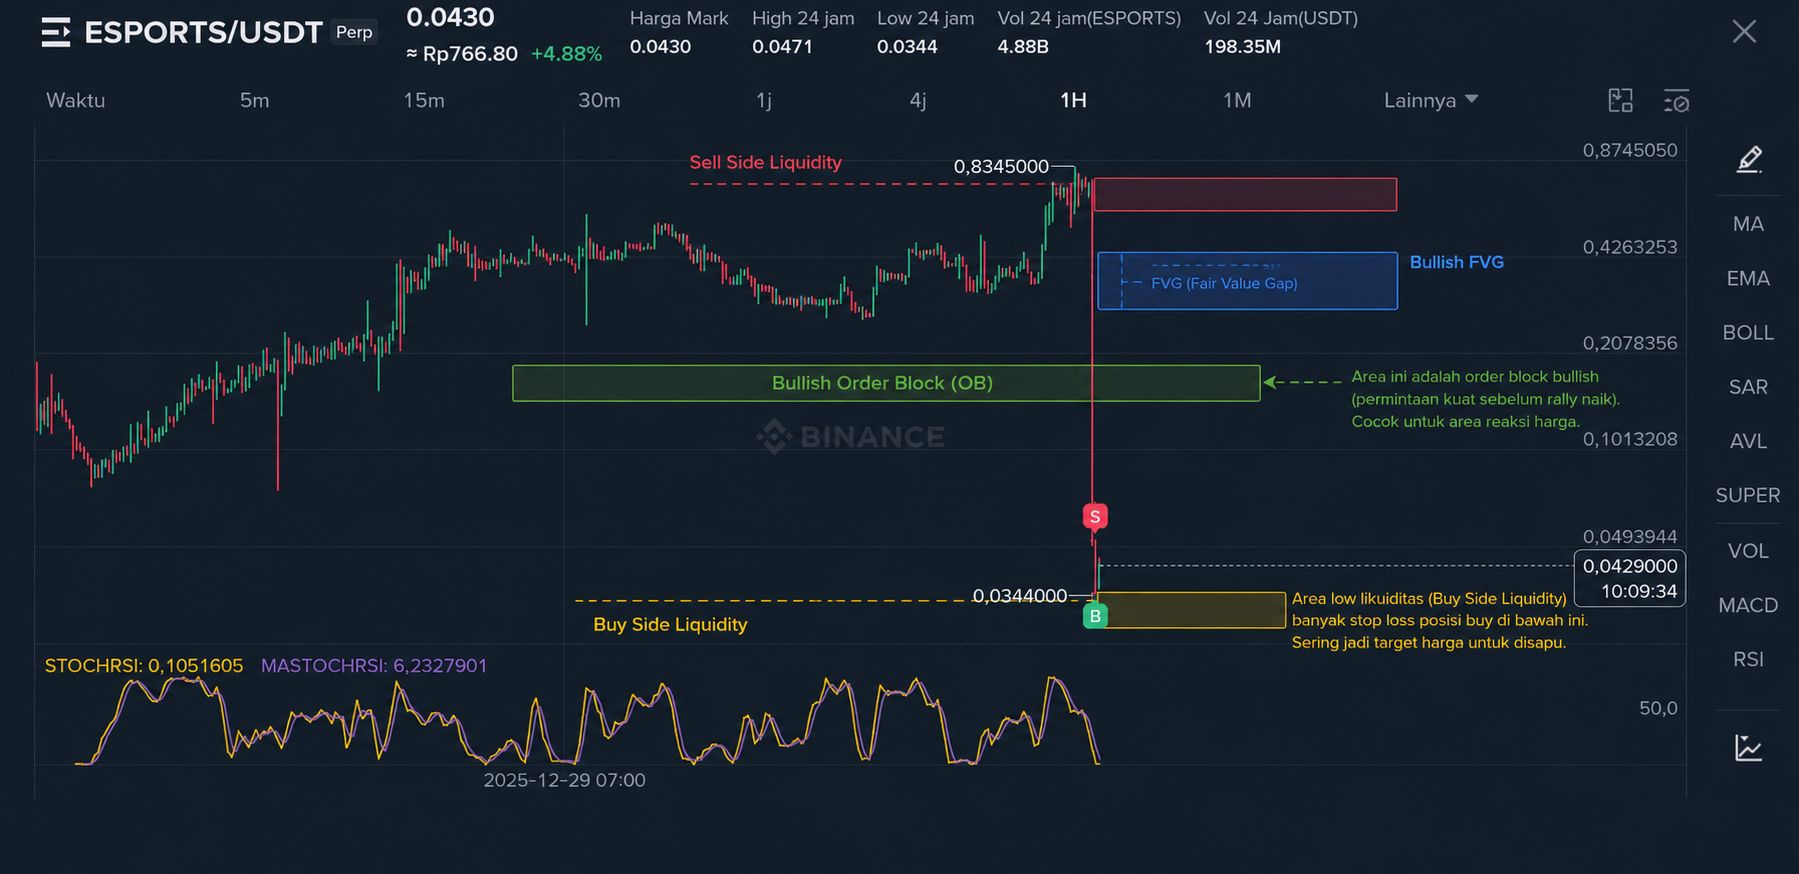Click the 2025-12-29 07:00 time label
This screenshot has height=874, width=1799.
coord(564,780)
